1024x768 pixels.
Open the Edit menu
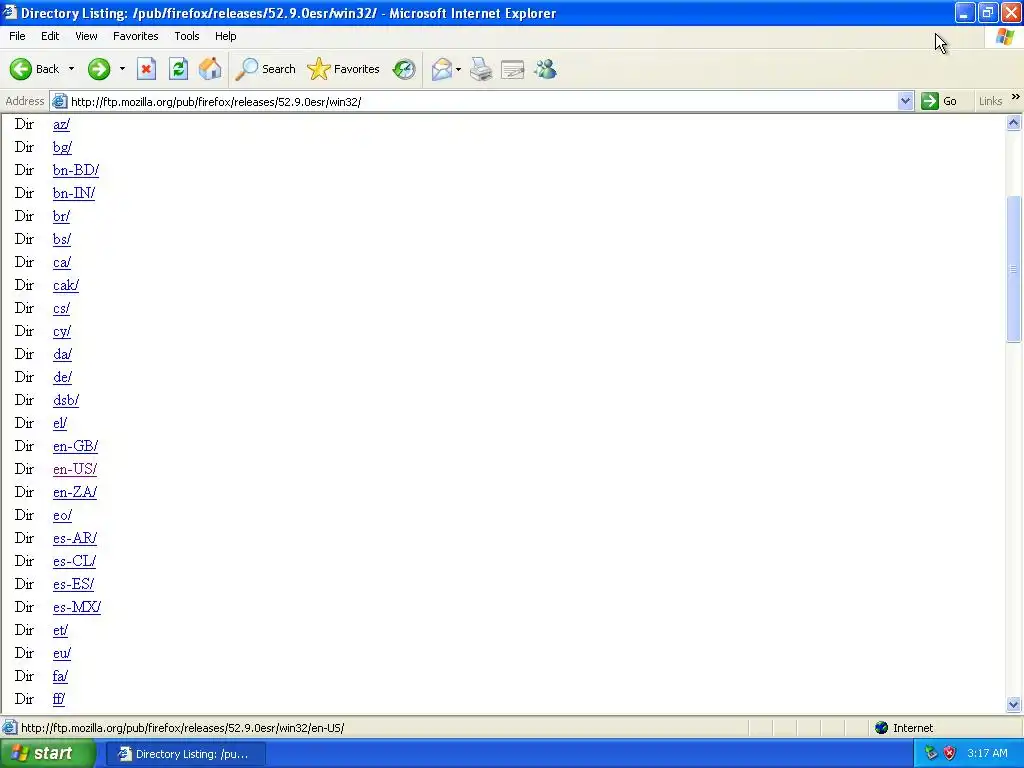click(50, 36)
